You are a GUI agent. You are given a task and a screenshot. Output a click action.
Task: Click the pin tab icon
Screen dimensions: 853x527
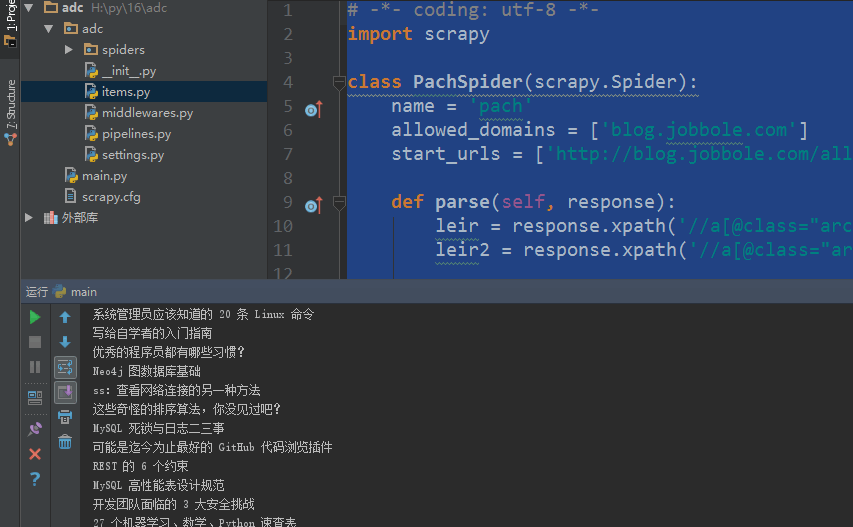click(35, 429)
